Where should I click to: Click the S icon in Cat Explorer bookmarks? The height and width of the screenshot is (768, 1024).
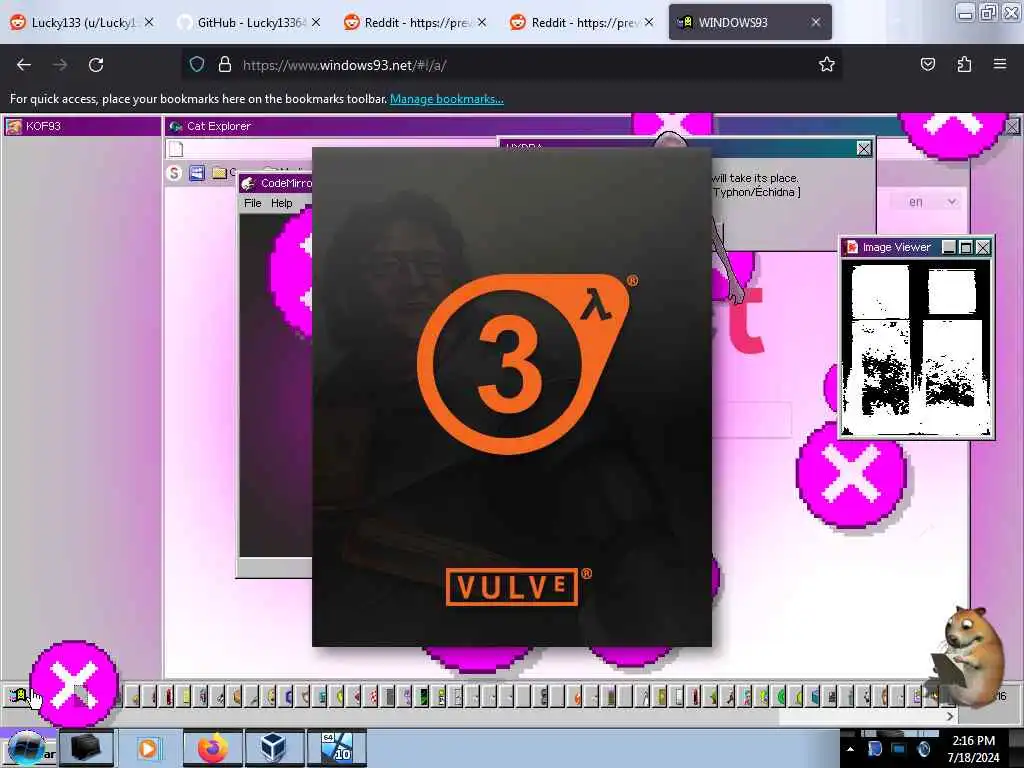click(174, 173)
